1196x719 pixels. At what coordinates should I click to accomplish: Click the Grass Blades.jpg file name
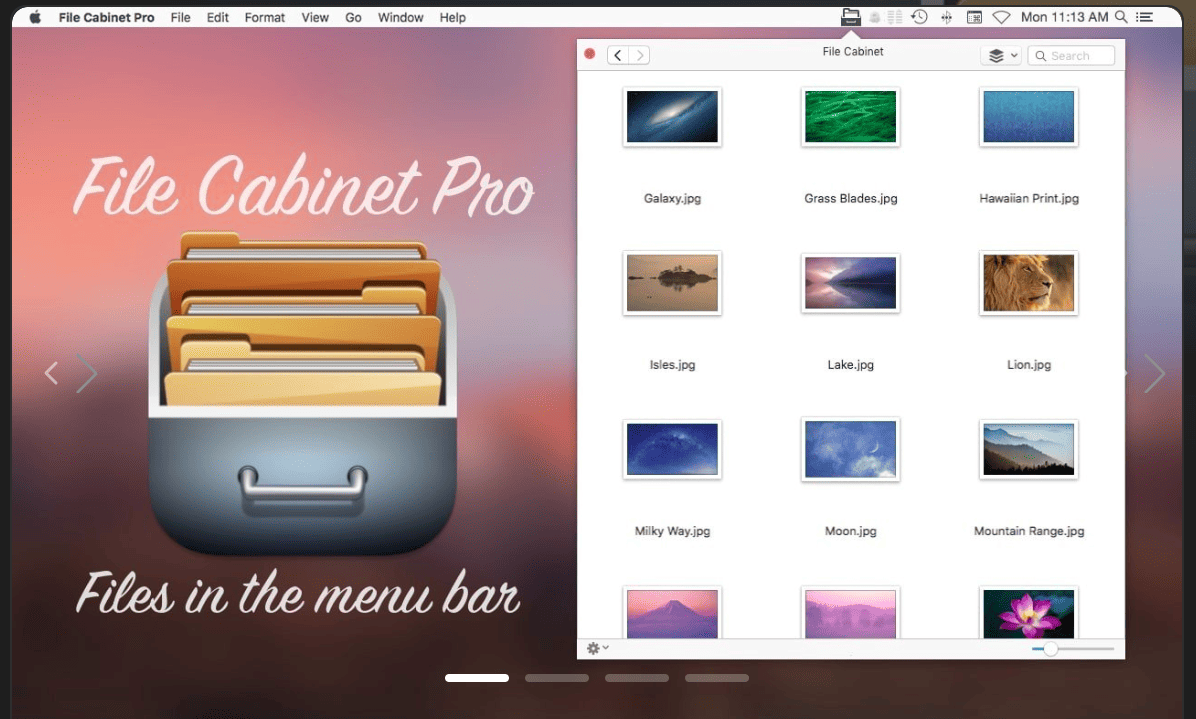(x=850, y=198)
